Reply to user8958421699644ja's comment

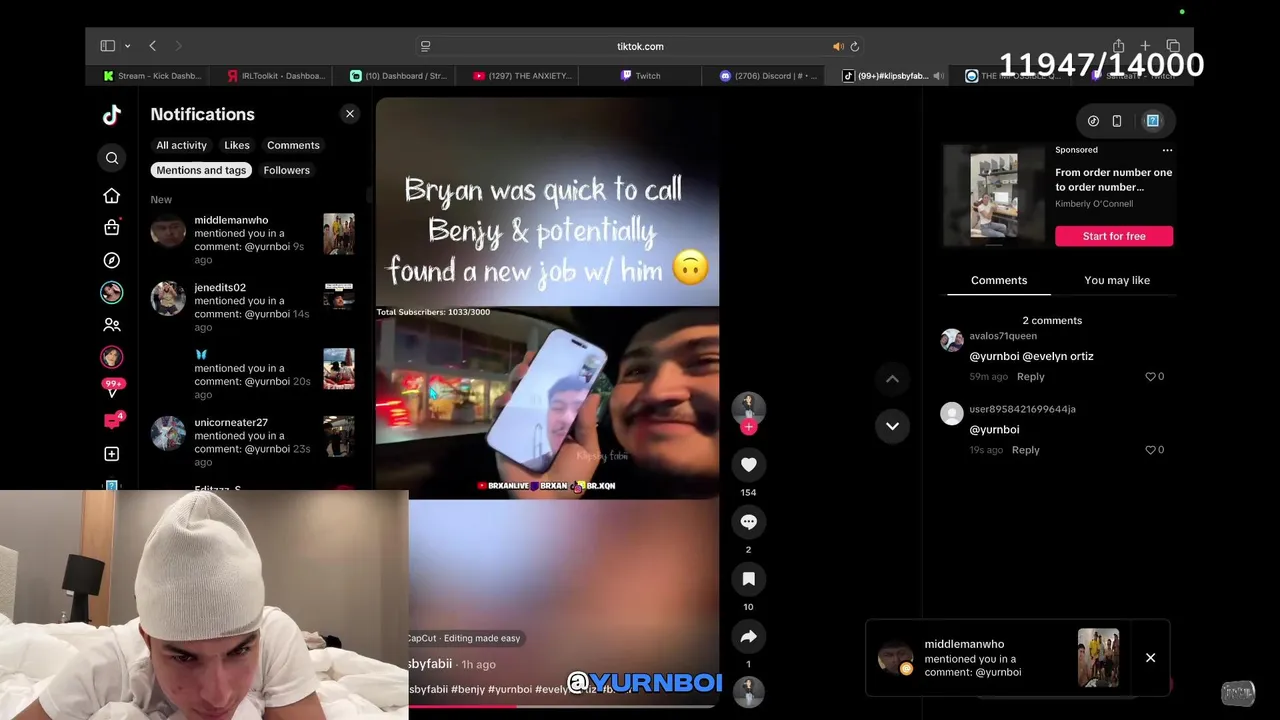tap(1025, 450)
